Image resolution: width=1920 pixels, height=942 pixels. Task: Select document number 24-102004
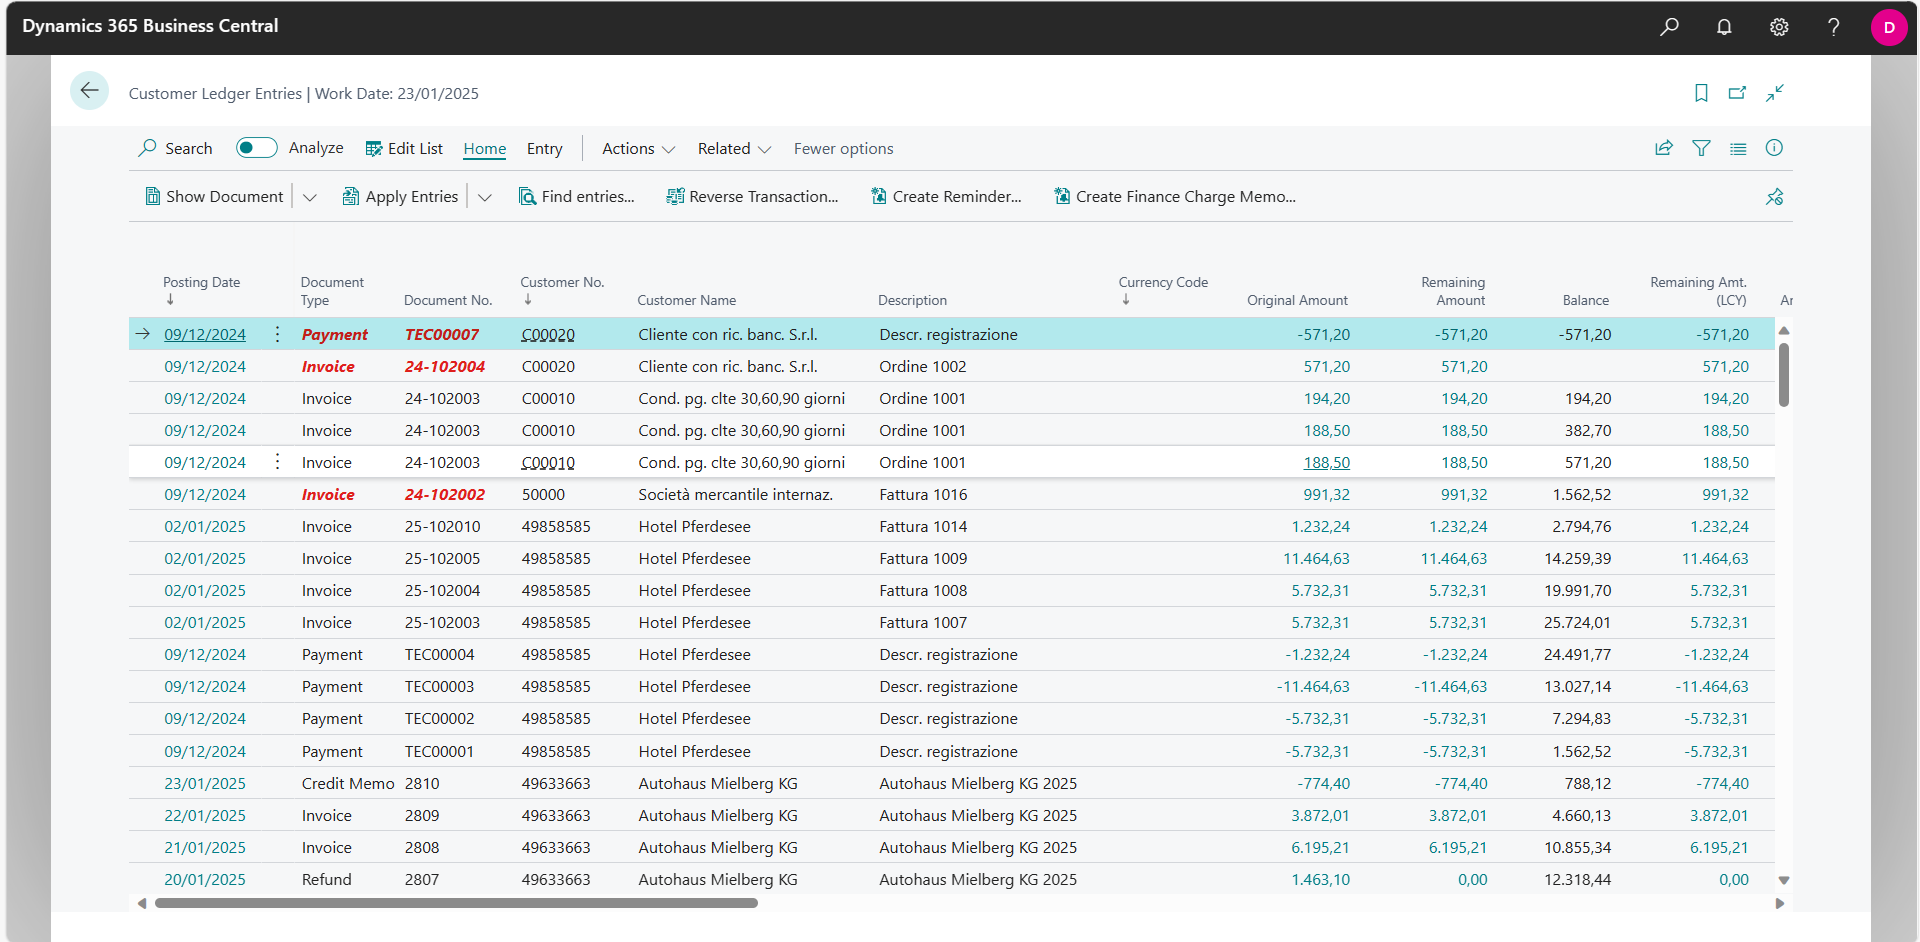click(445, 366)
